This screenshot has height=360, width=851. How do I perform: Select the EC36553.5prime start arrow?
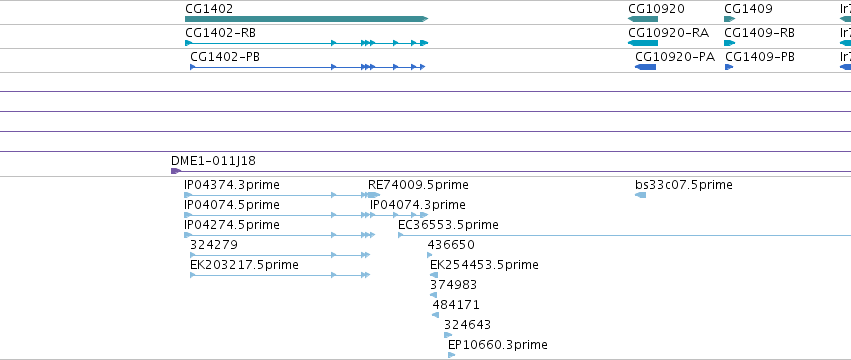pyautogui.click(x=401, y=235)
